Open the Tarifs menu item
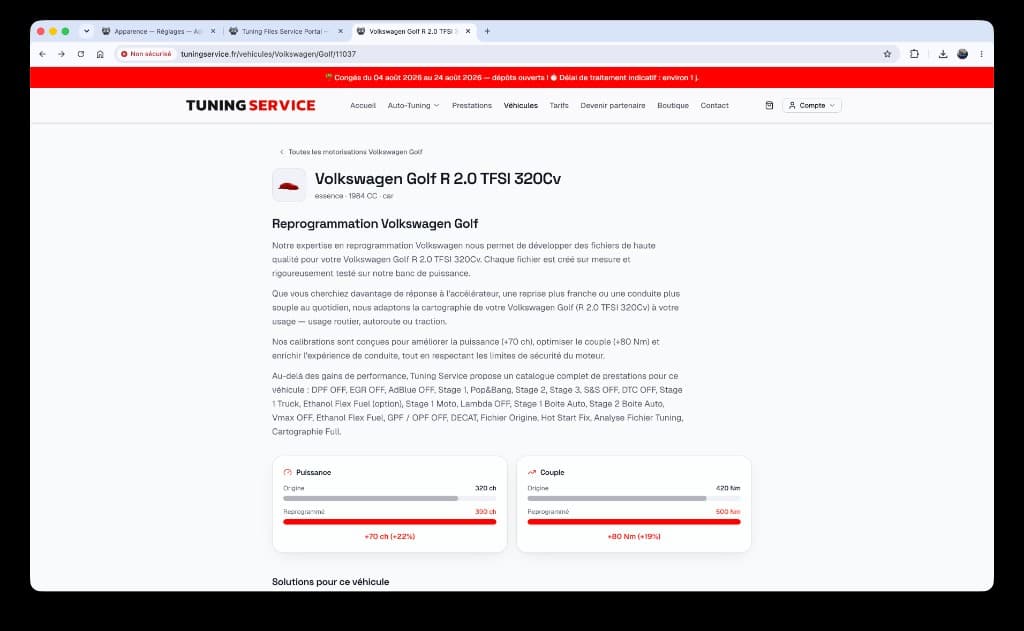Viewport: 1024px width, 631px height. click(559, 105)
